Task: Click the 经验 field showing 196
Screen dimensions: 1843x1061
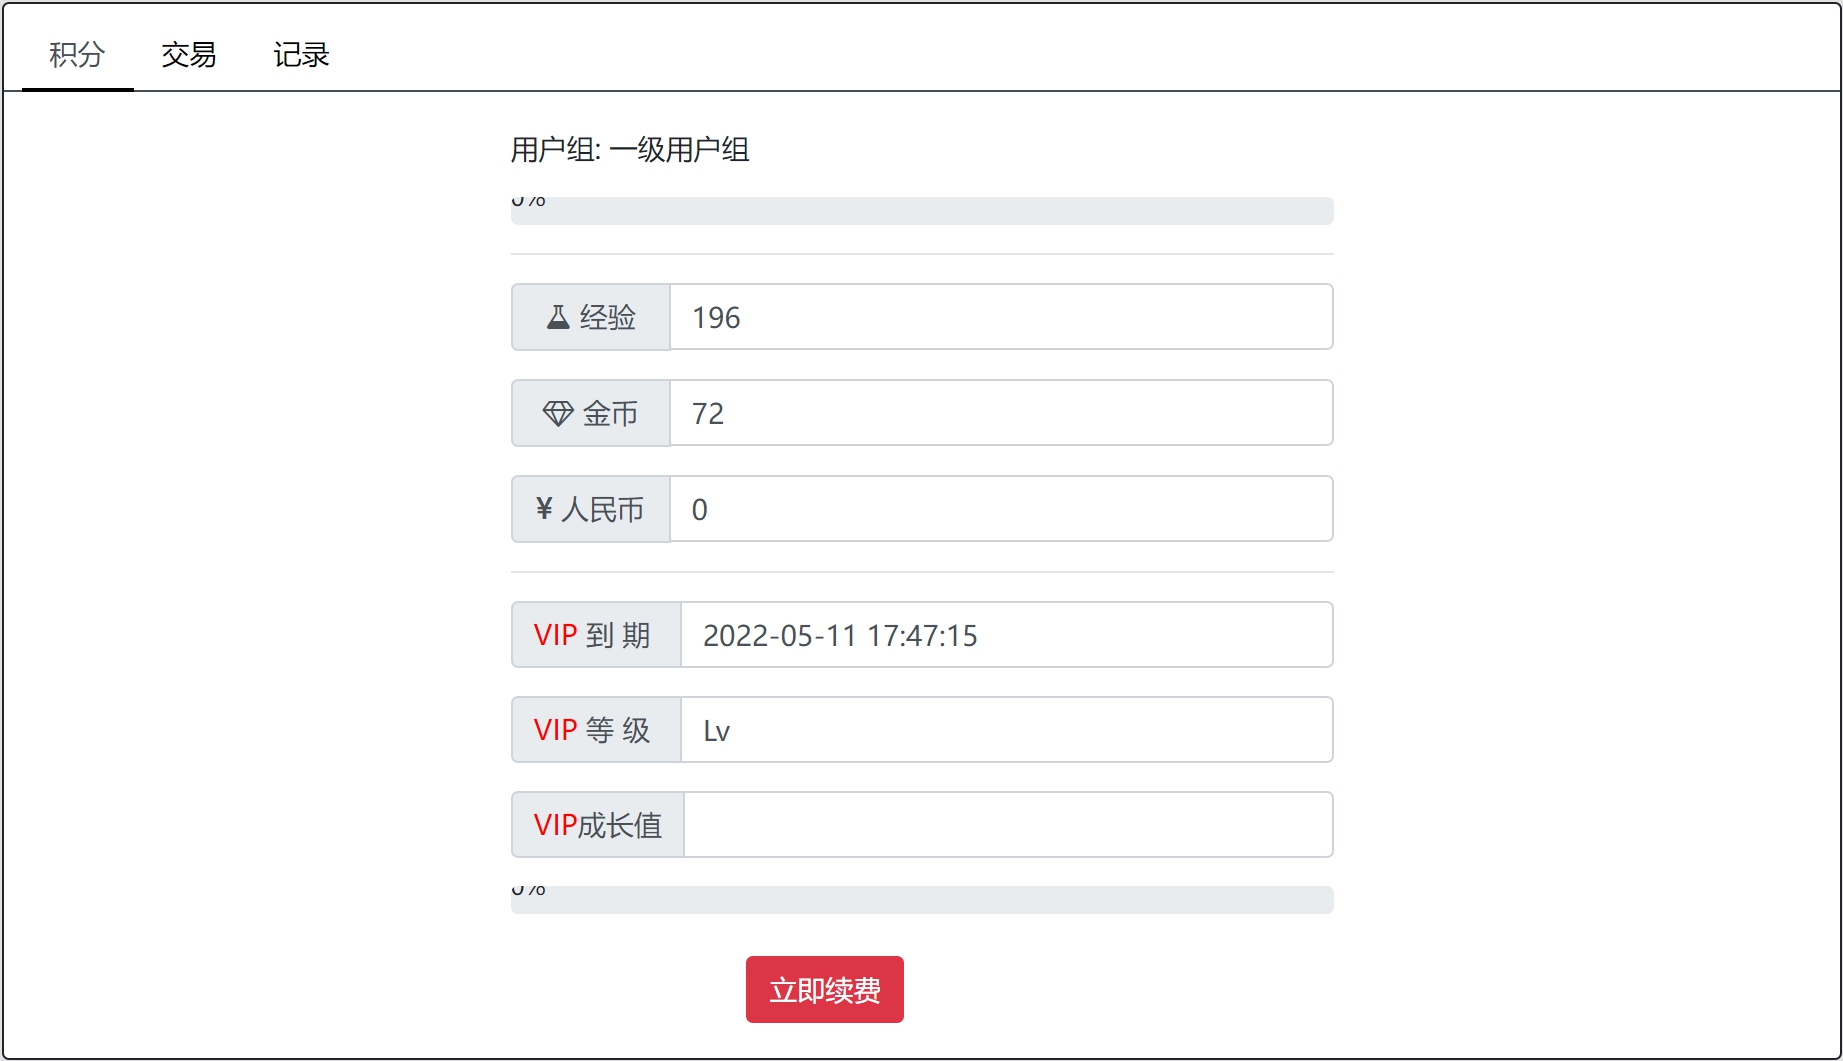Action: (x=1000, y=317)
